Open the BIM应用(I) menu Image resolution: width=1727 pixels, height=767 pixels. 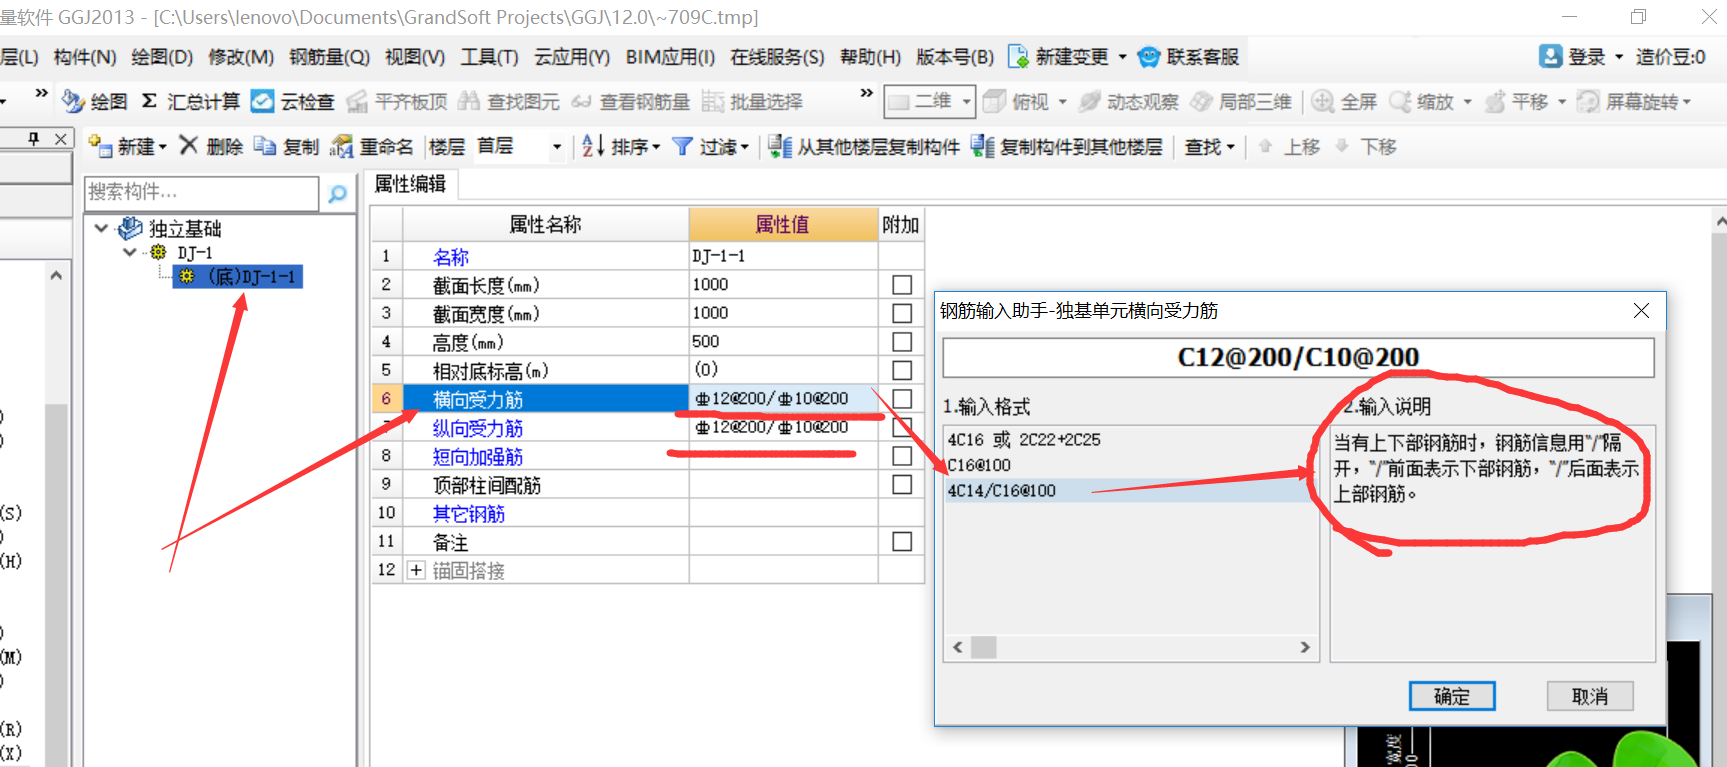click(x=670, y=57)
